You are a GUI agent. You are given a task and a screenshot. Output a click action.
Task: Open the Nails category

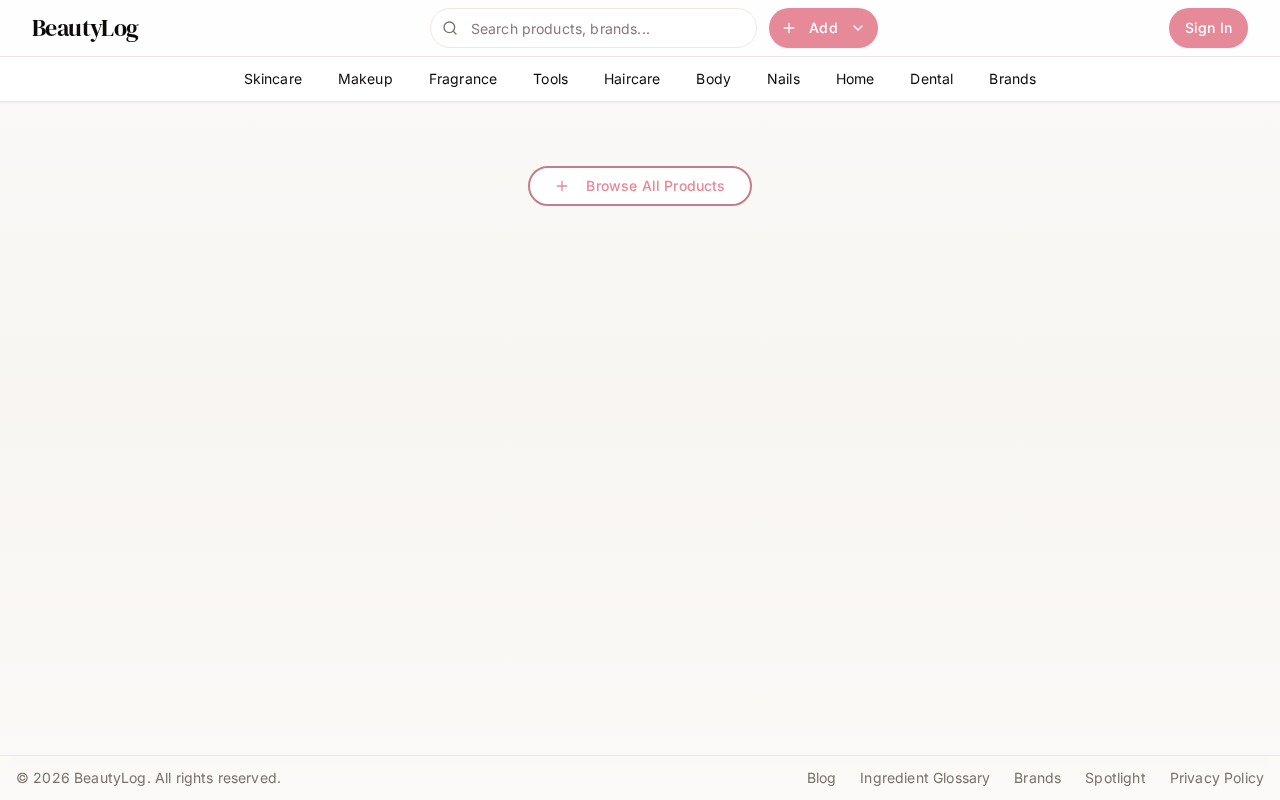pos(783,79)
